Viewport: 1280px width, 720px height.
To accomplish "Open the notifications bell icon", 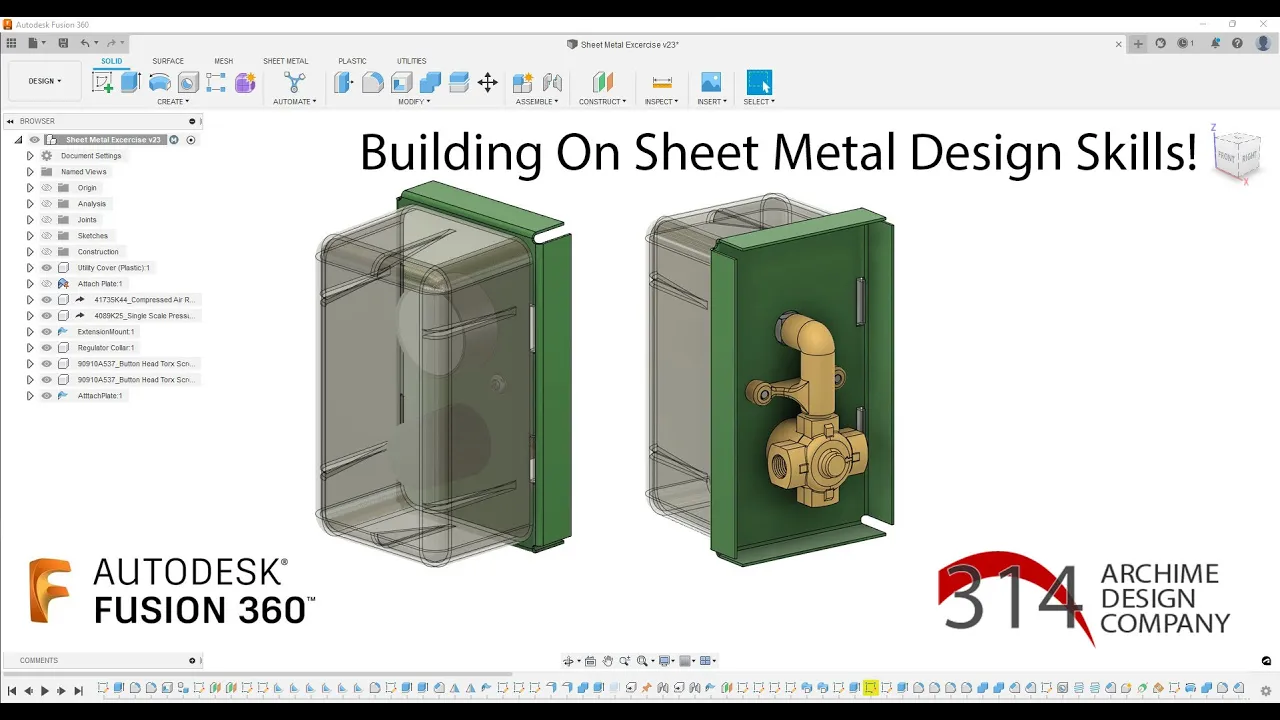I will click(x=1216, y=43).
